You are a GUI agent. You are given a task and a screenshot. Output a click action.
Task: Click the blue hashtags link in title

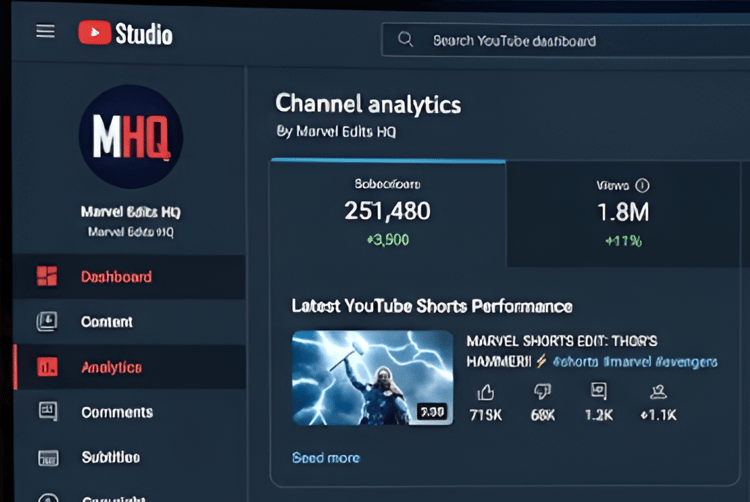(635, 362)
